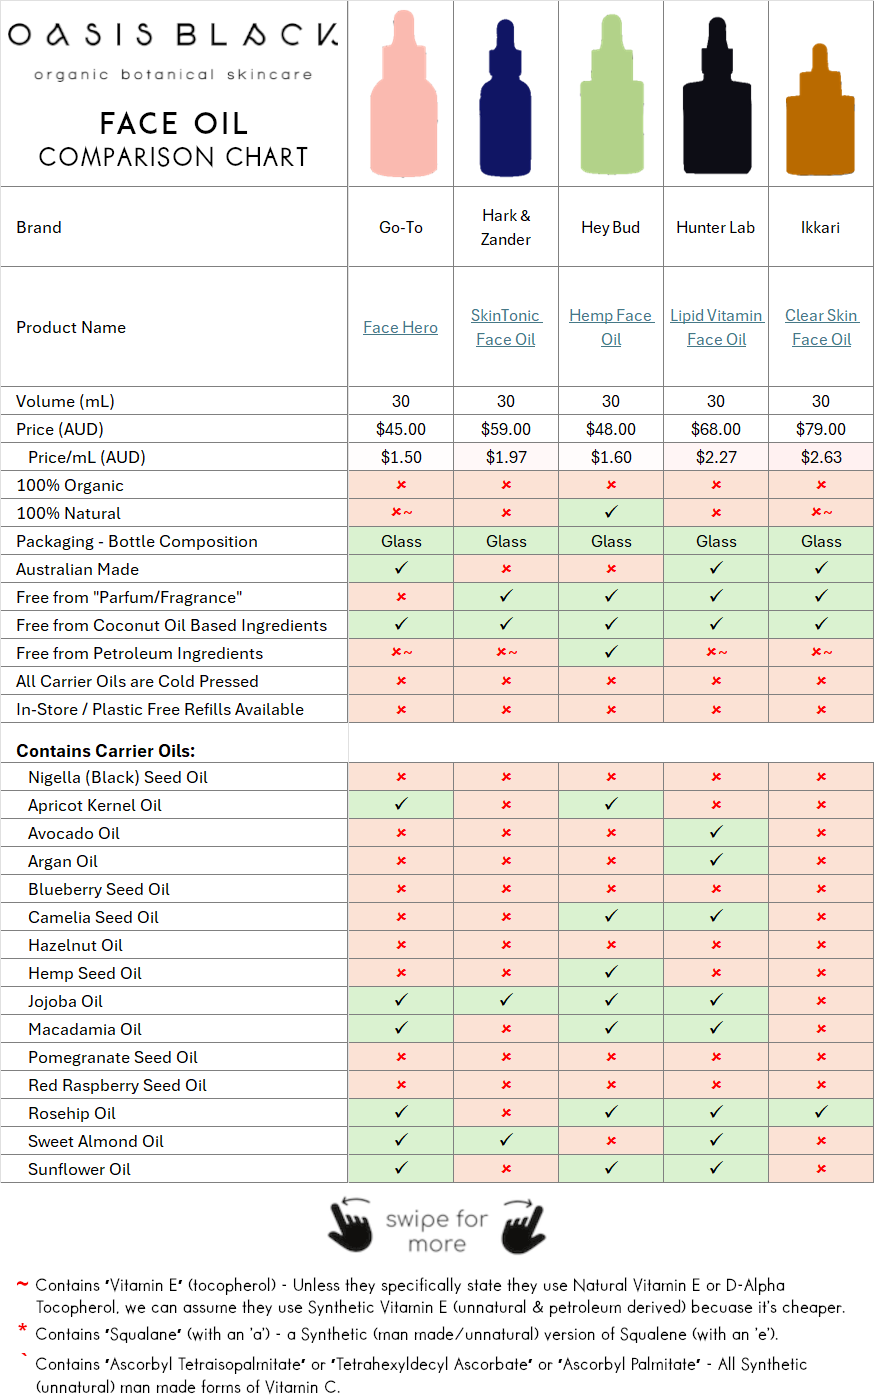This screenshot has height=1400, width=874.
Task: Click the Hunter Lab brand cell
Action: pyautogui.click(x=716, y=227)
